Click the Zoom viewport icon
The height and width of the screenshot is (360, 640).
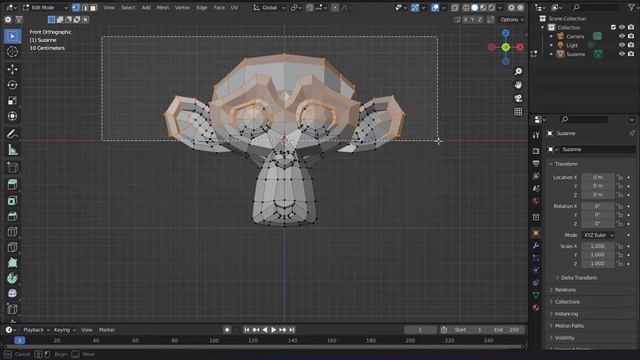tap(518, 72)
